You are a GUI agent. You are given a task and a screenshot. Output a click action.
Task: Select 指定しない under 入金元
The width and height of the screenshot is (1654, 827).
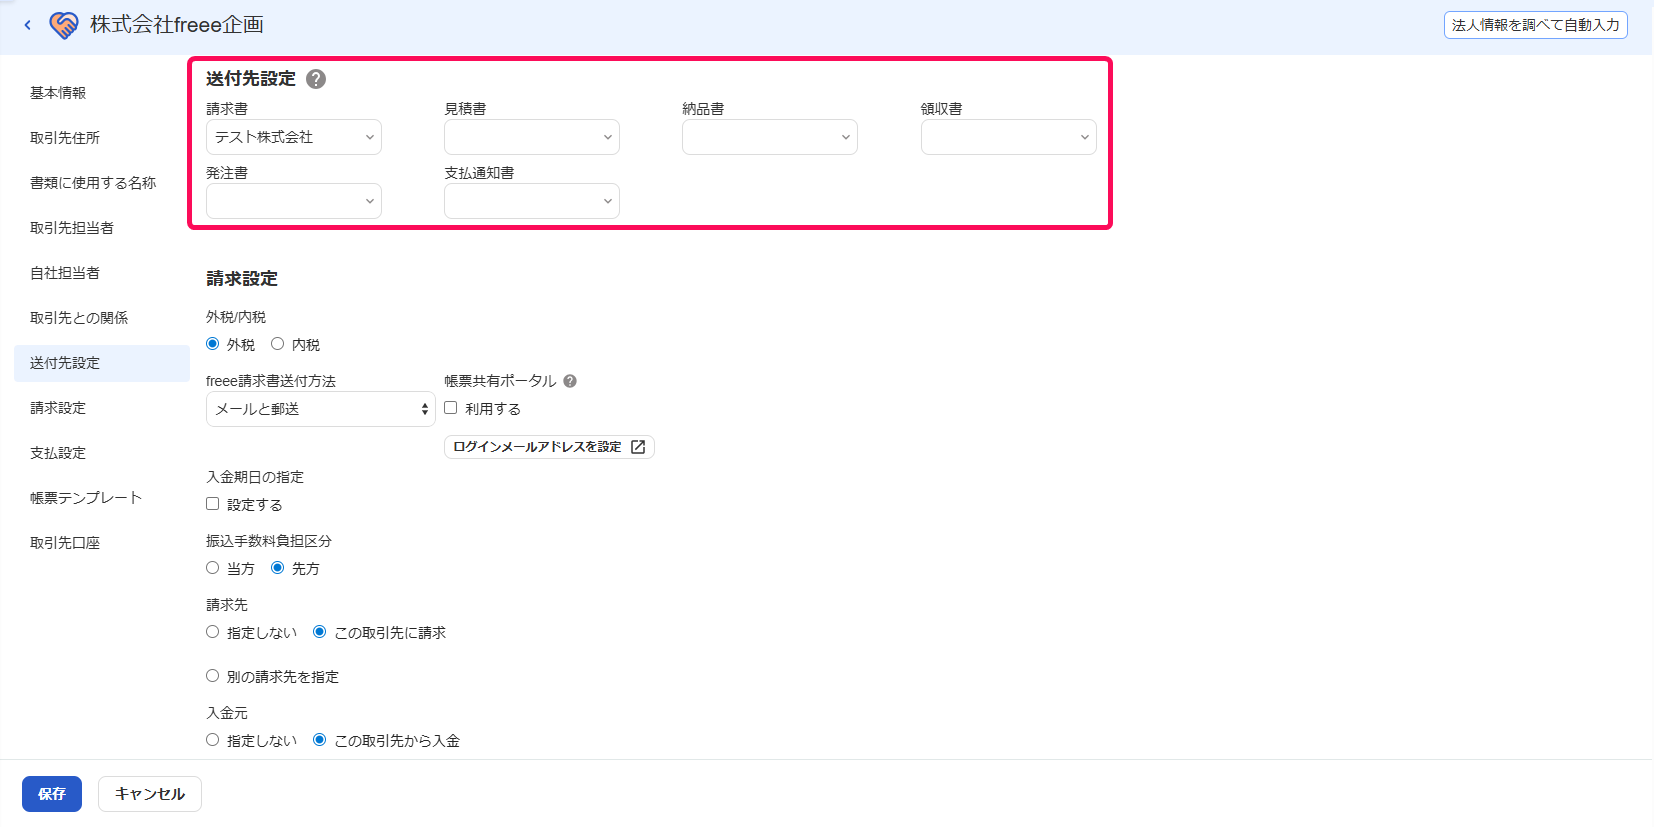point(213,740)
